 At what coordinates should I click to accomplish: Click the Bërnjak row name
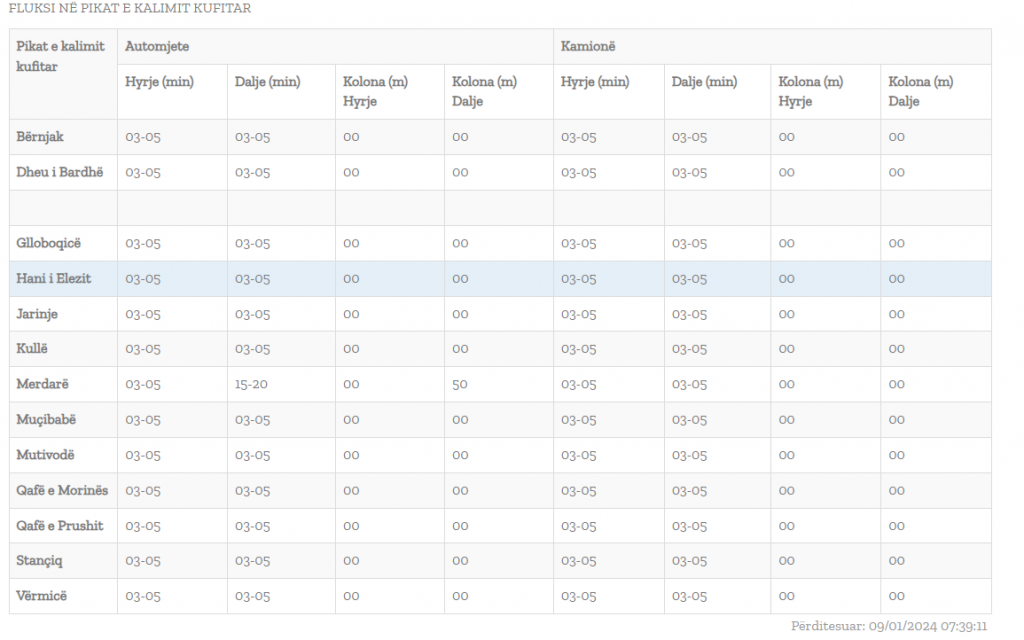coord(40,137)
